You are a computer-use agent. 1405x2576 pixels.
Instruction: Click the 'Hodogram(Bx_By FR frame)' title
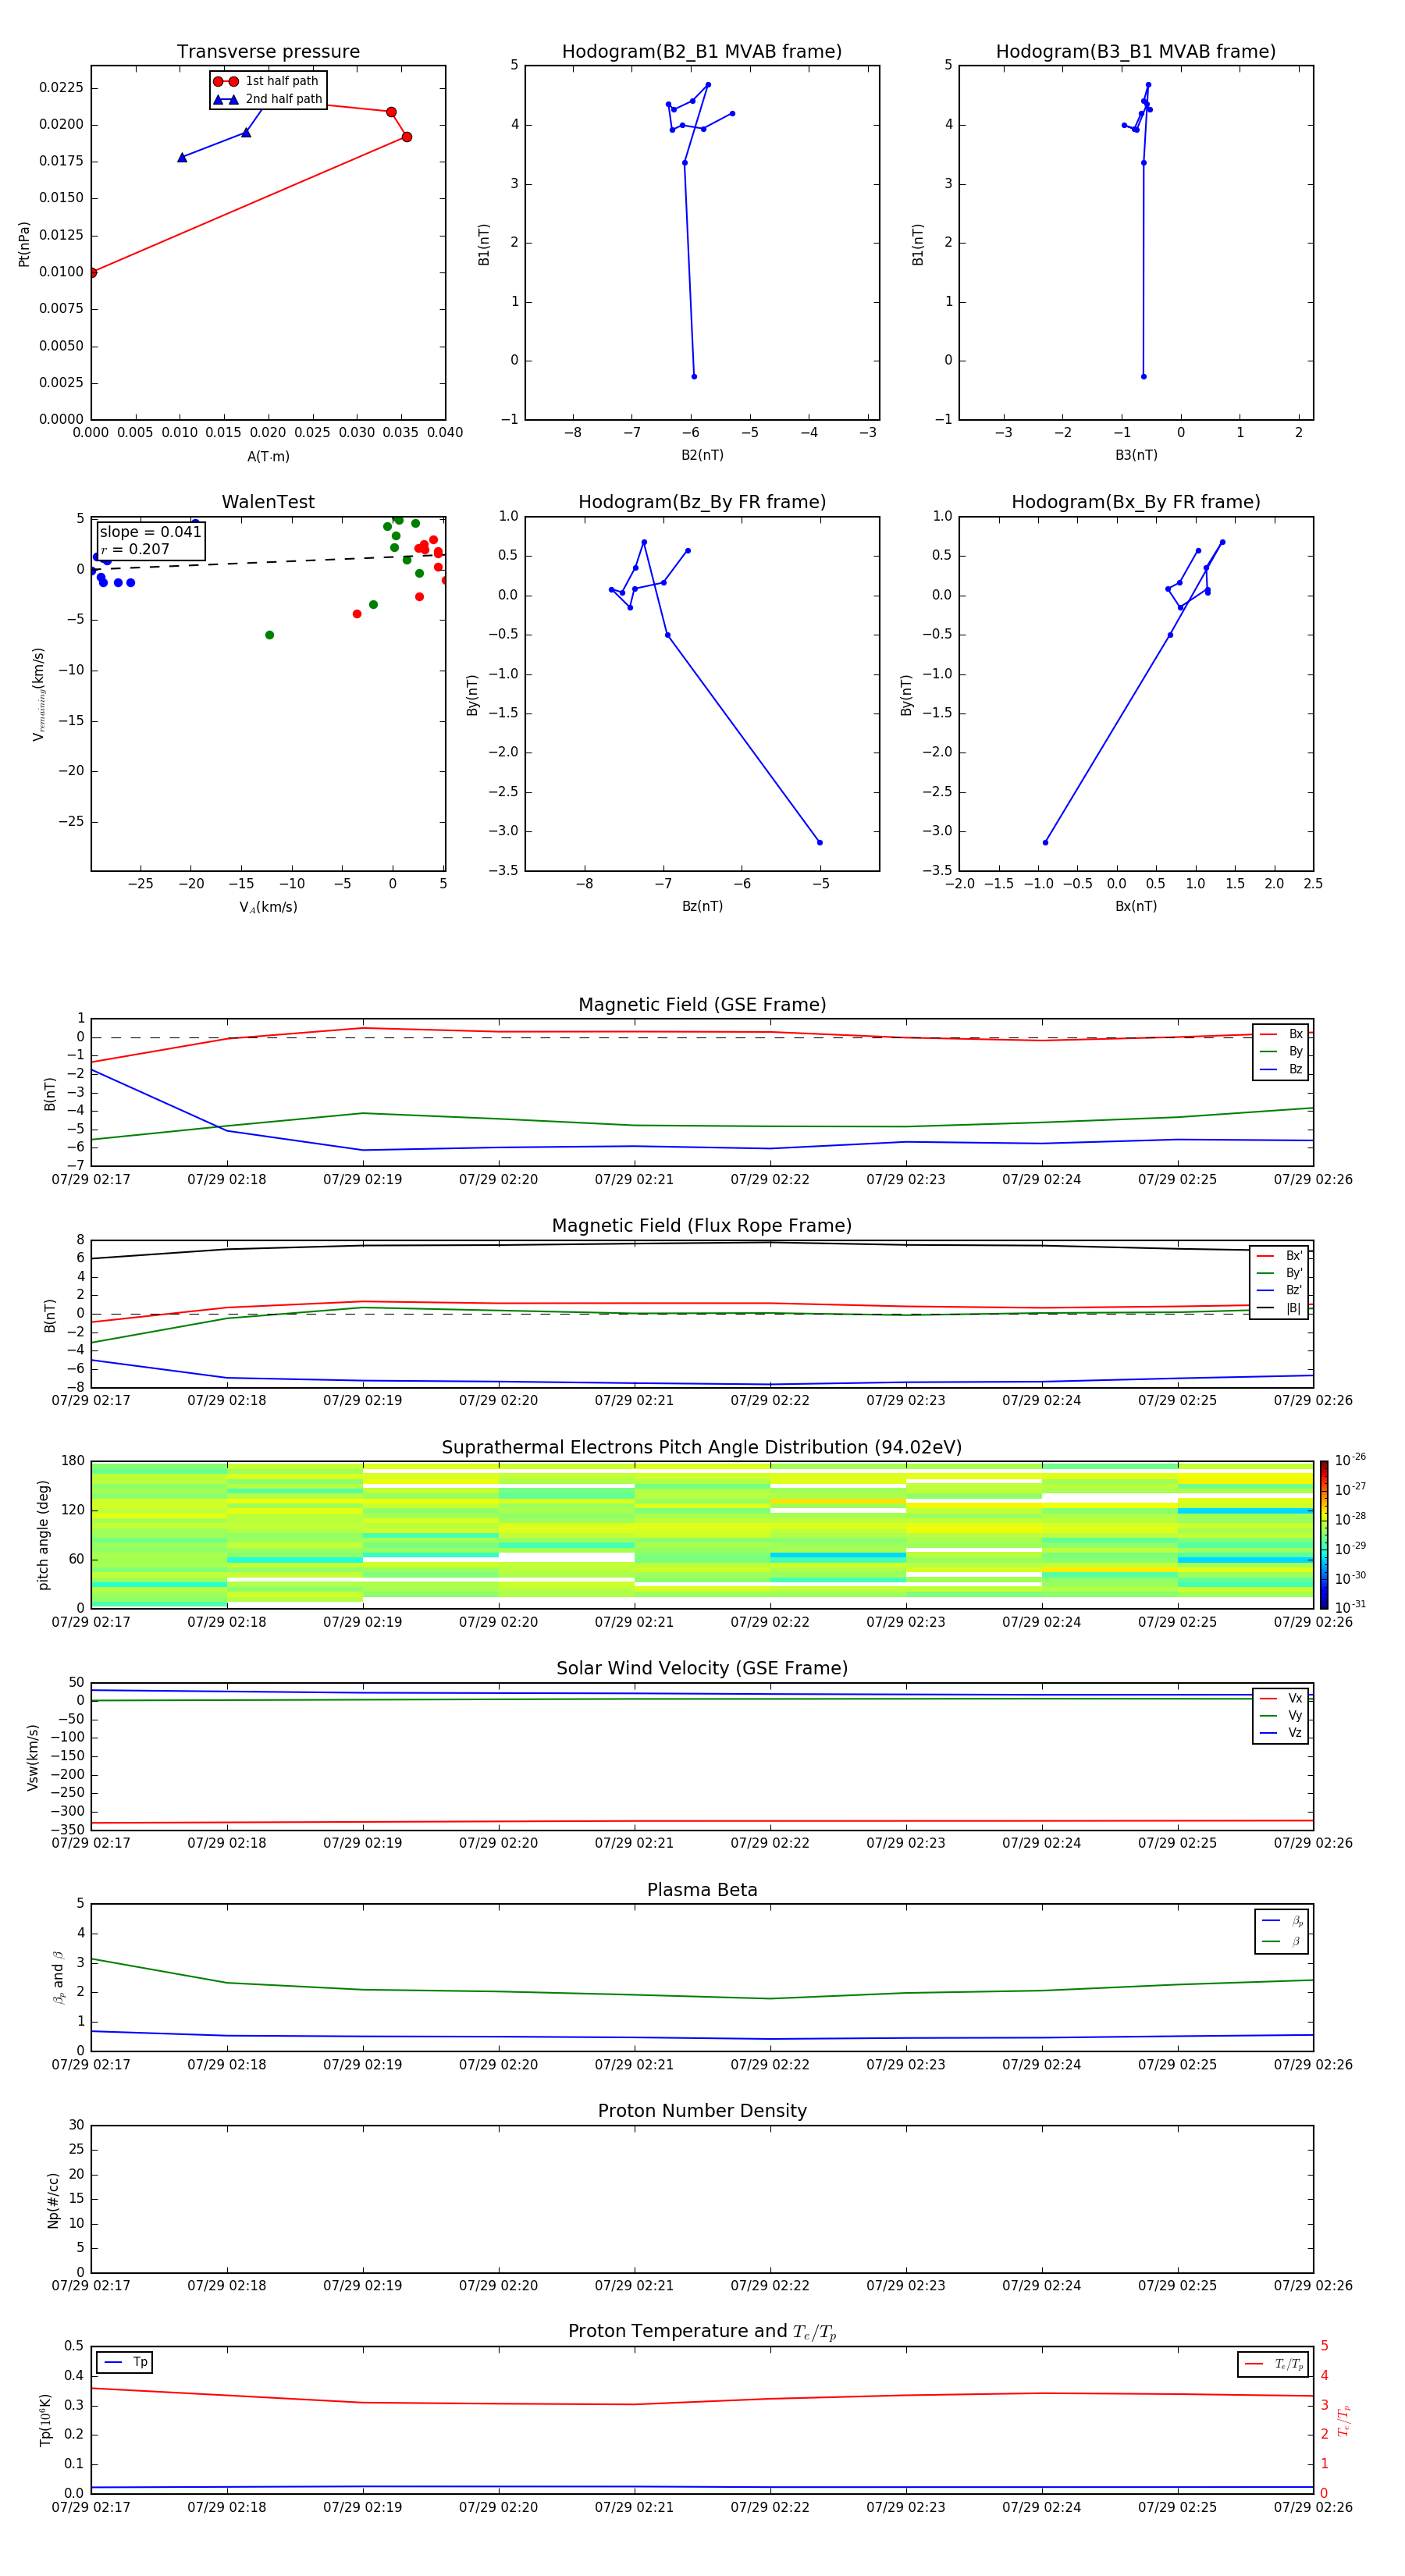(x=1136, y=502)
